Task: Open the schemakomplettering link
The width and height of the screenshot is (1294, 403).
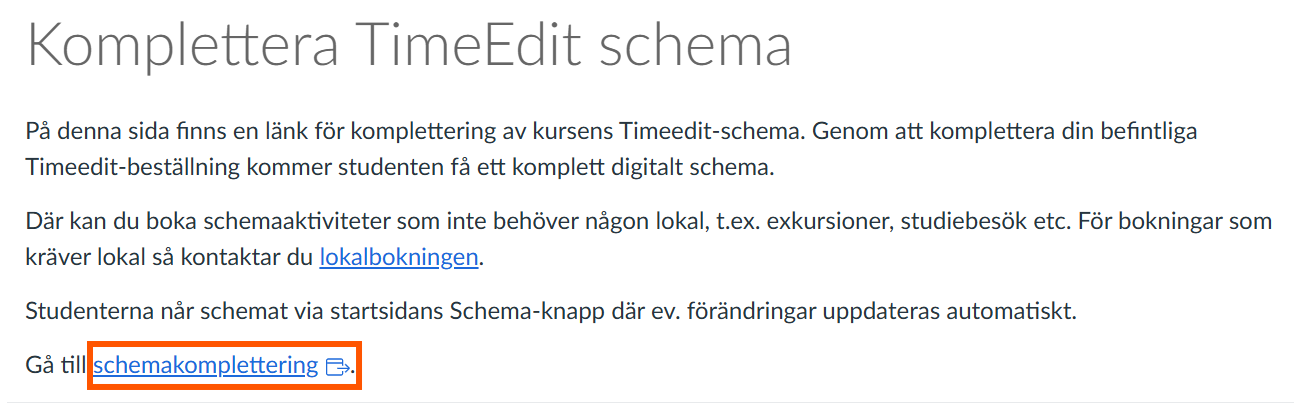Action: [x=206, y=366]
